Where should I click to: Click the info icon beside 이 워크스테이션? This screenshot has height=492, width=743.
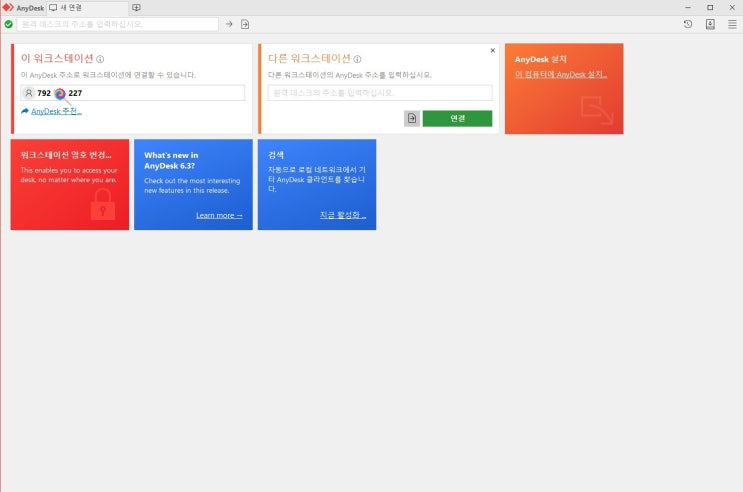[x=100, y=59]
